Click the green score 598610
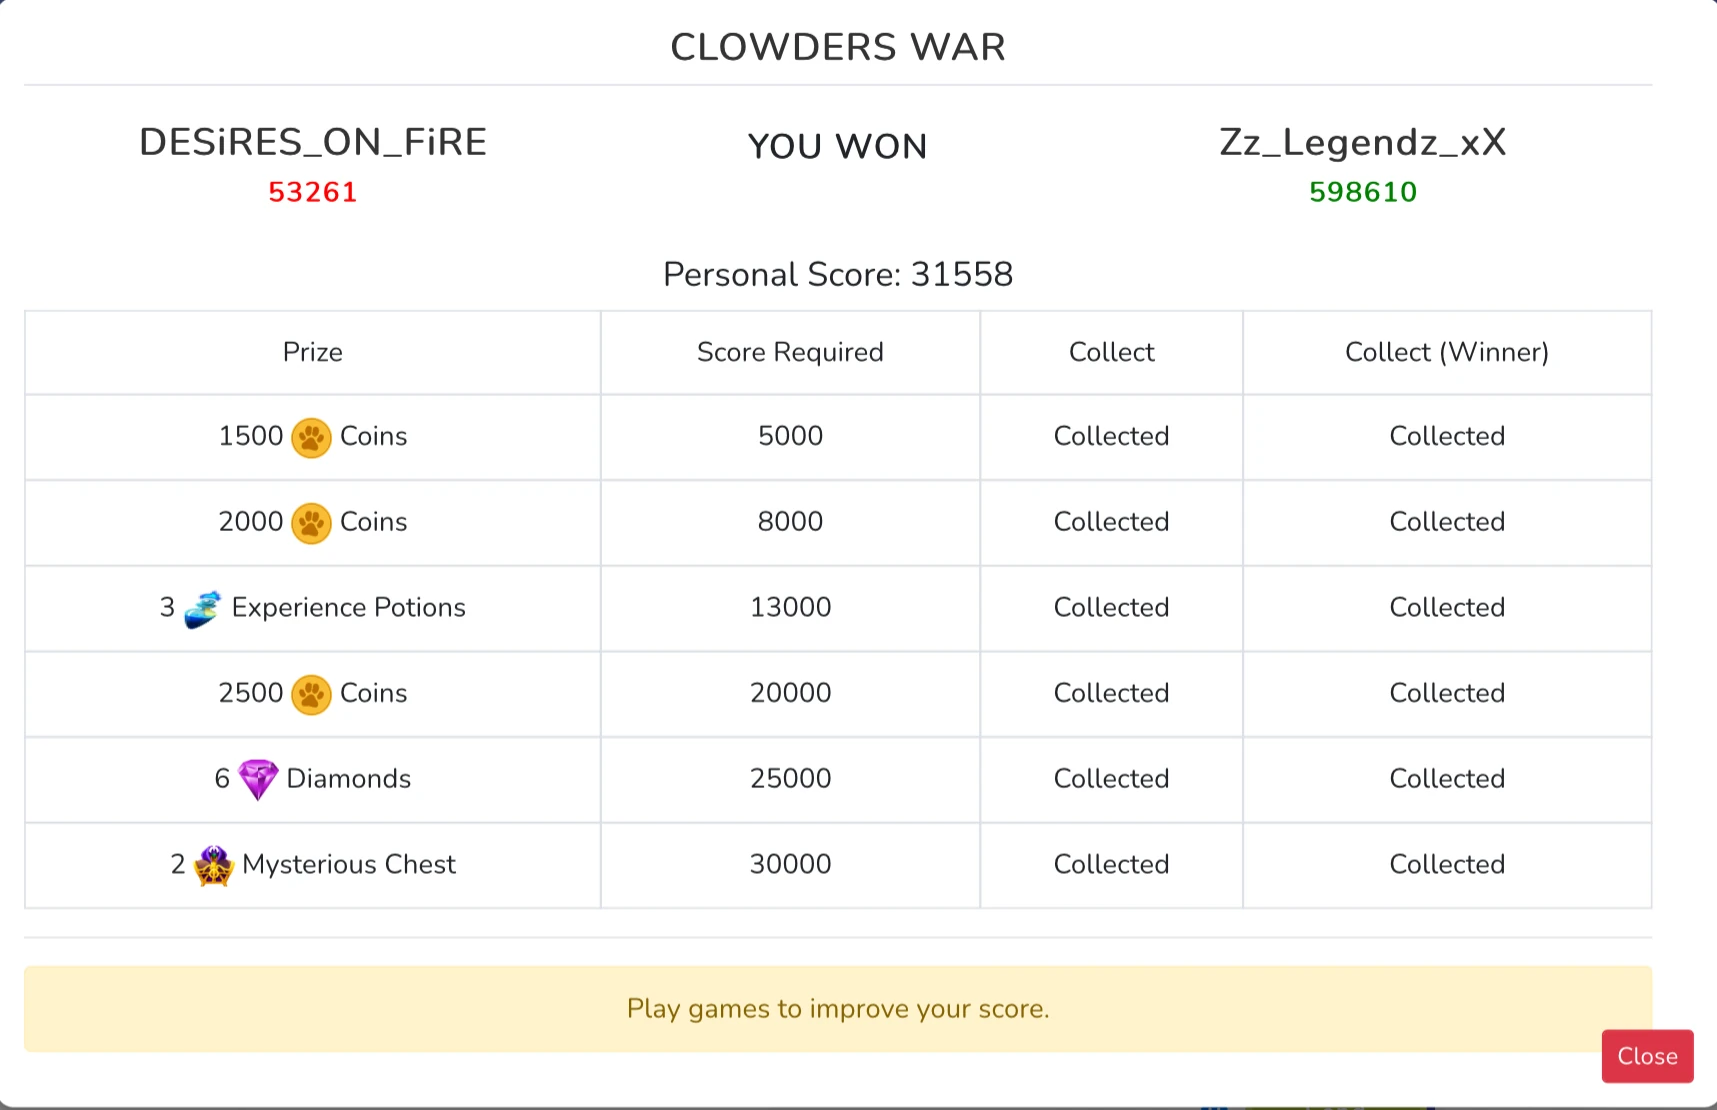The width and height of the screenshot is (1717, 1110). tap(1362, 192)
